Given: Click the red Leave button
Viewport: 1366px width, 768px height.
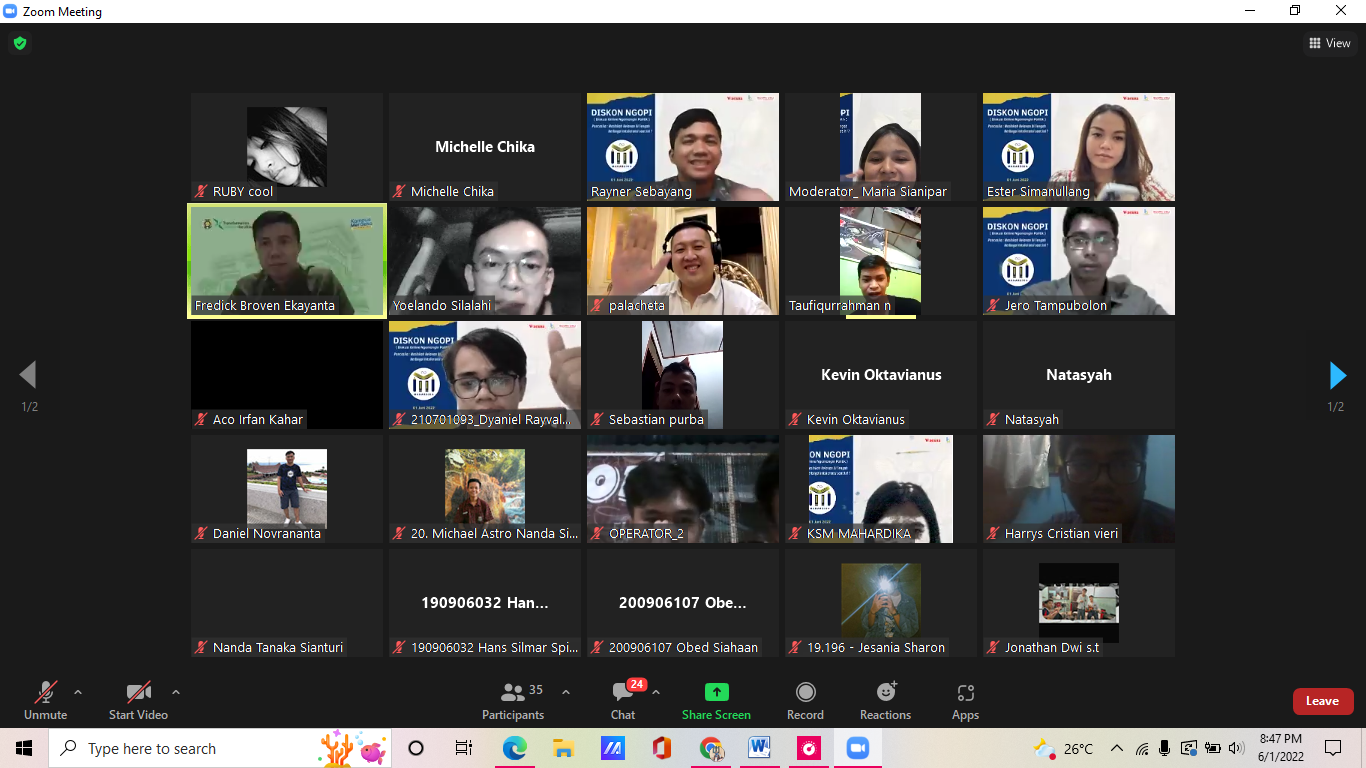Looking at the screenshot, I should 1322,701.
